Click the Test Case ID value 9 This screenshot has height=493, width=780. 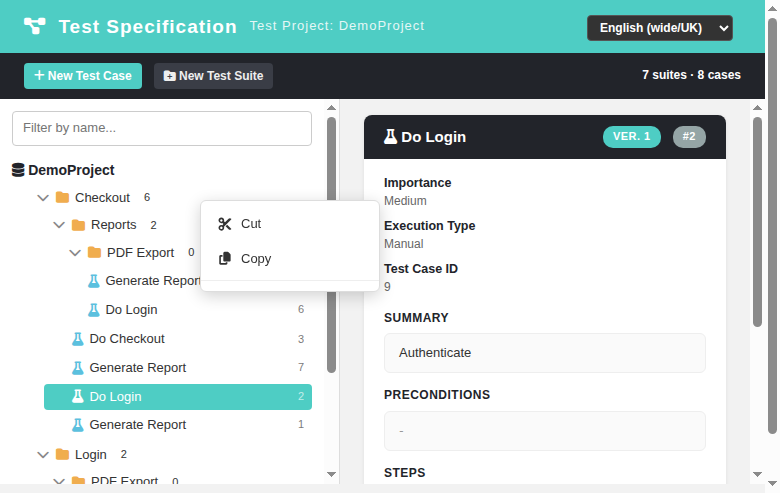pos(388,287)
